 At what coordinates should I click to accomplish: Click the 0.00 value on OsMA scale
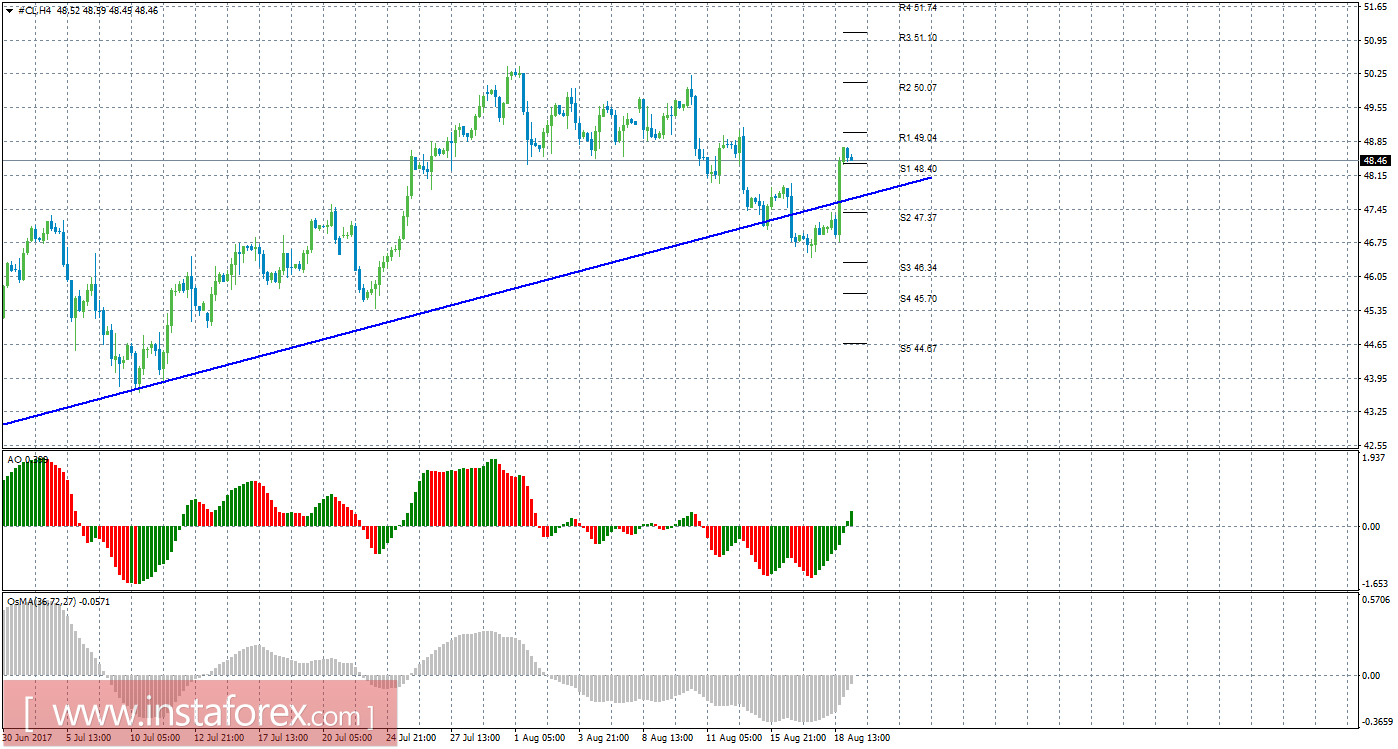[1372, 675]
